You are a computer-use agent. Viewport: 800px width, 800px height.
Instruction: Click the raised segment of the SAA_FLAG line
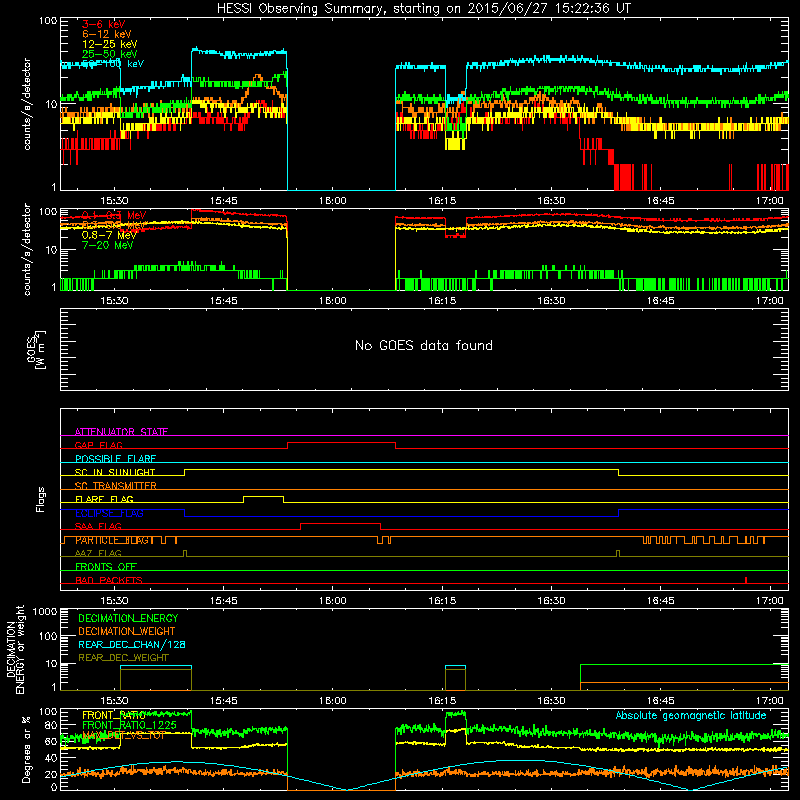[x=340, y=523]
